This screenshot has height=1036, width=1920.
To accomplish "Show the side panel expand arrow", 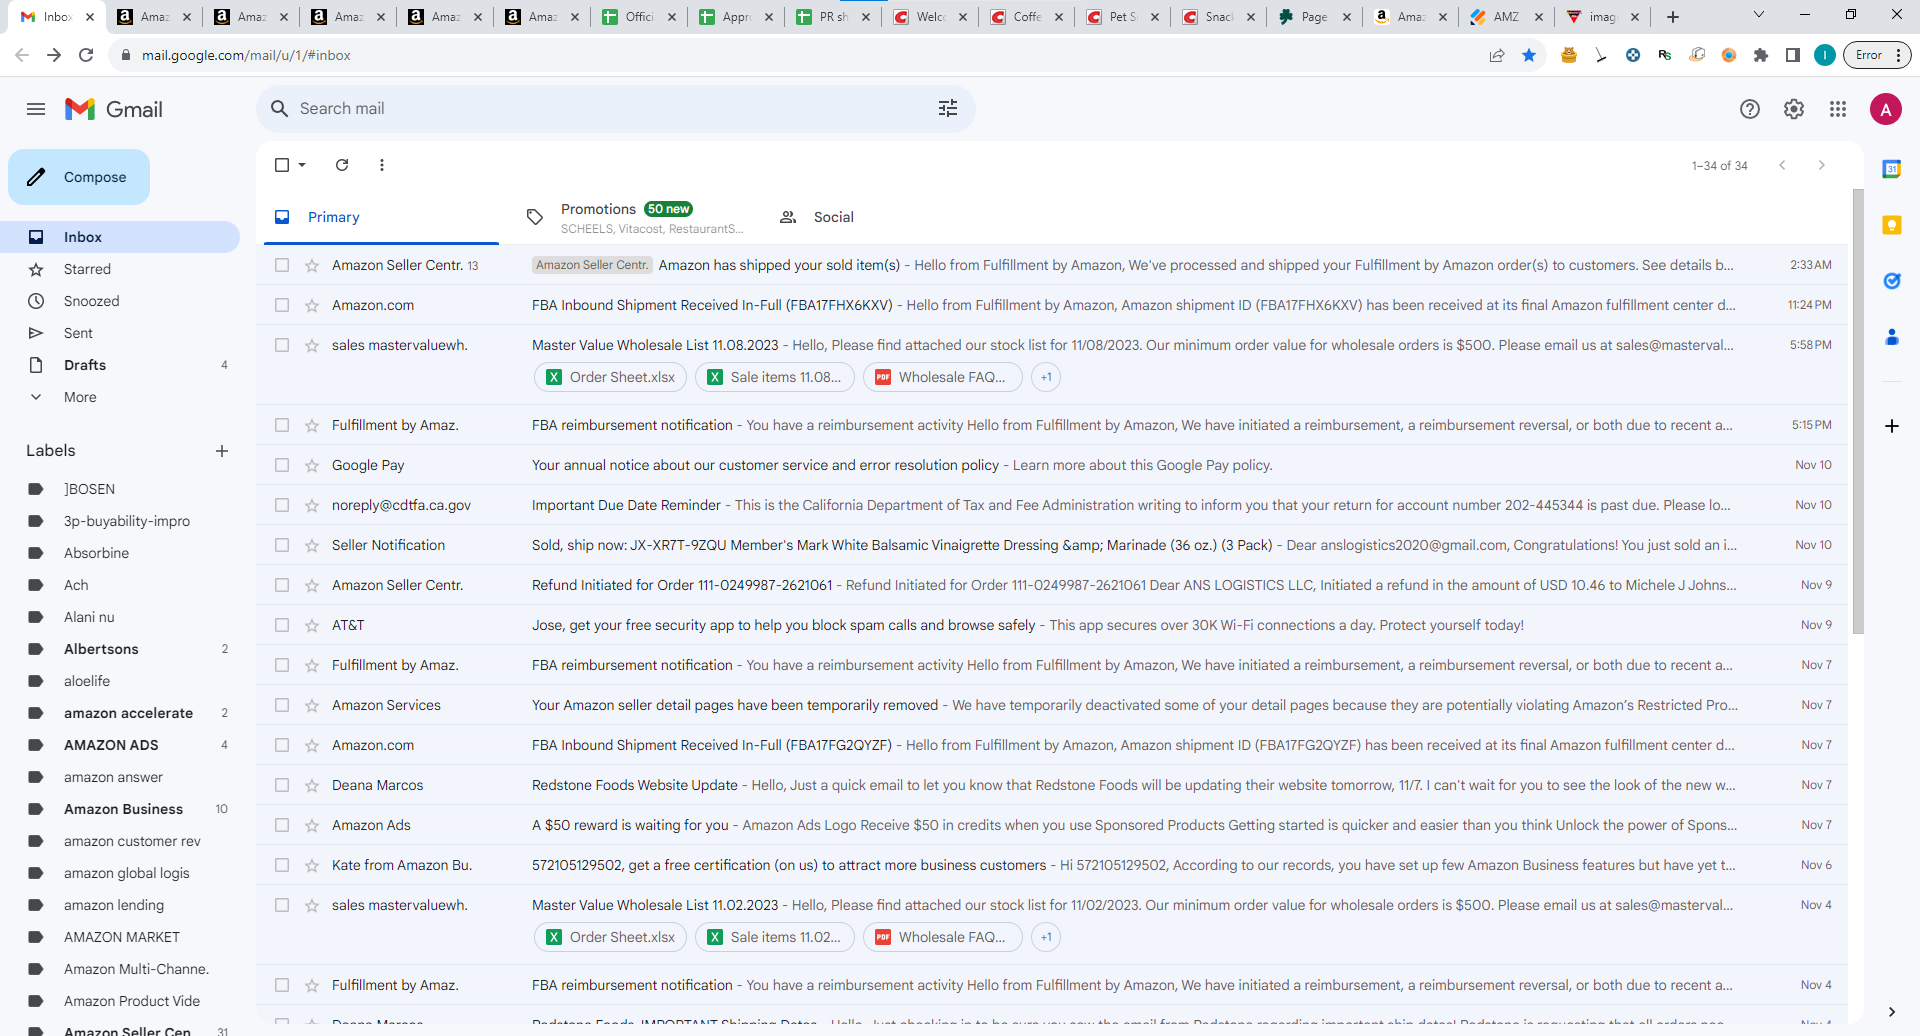I will pos(1892,1012).
